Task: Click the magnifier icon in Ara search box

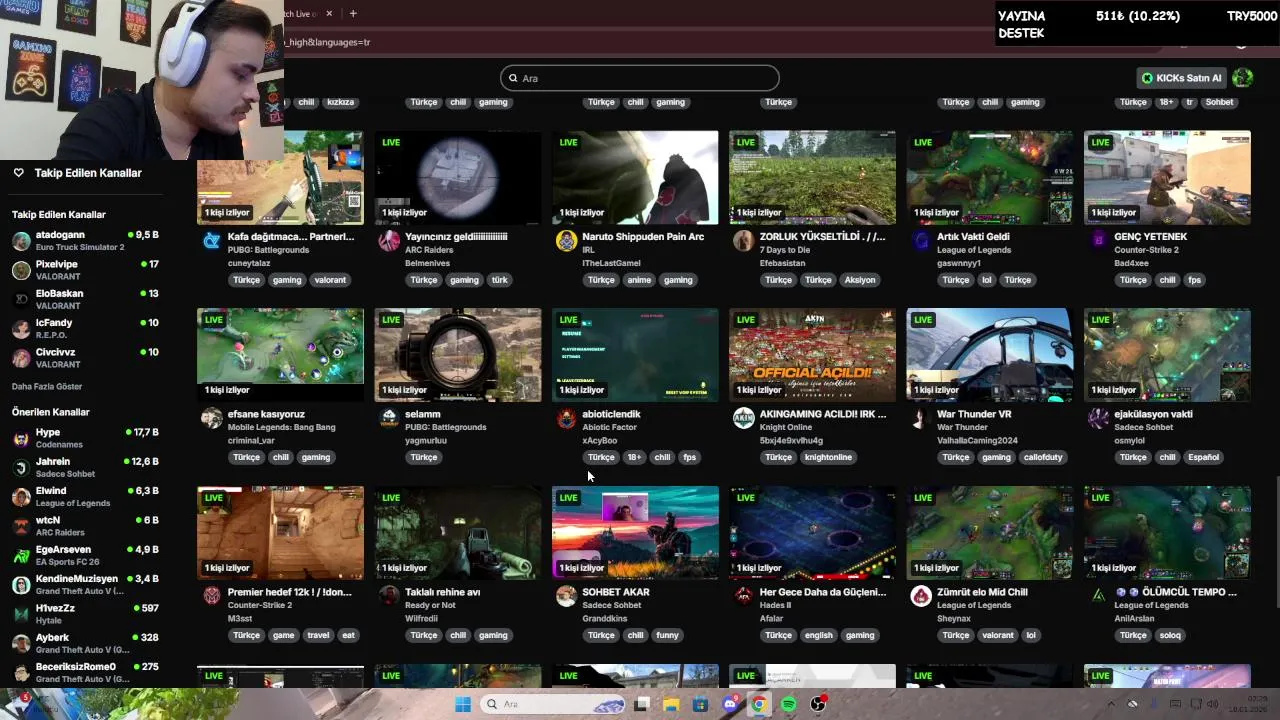Action: pyautogui.click(x=513, y=78)
